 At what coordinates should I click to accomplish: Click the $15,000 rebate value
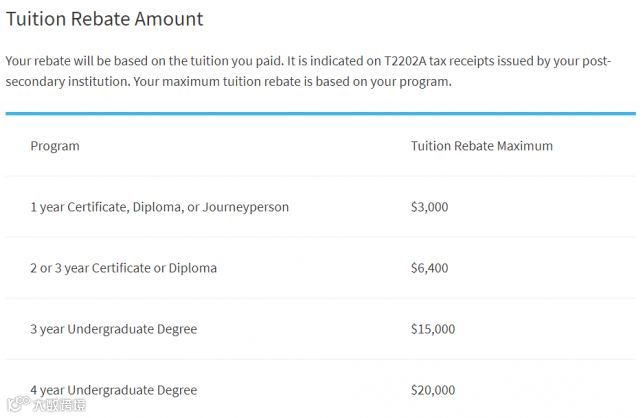[x=432, y=329]
